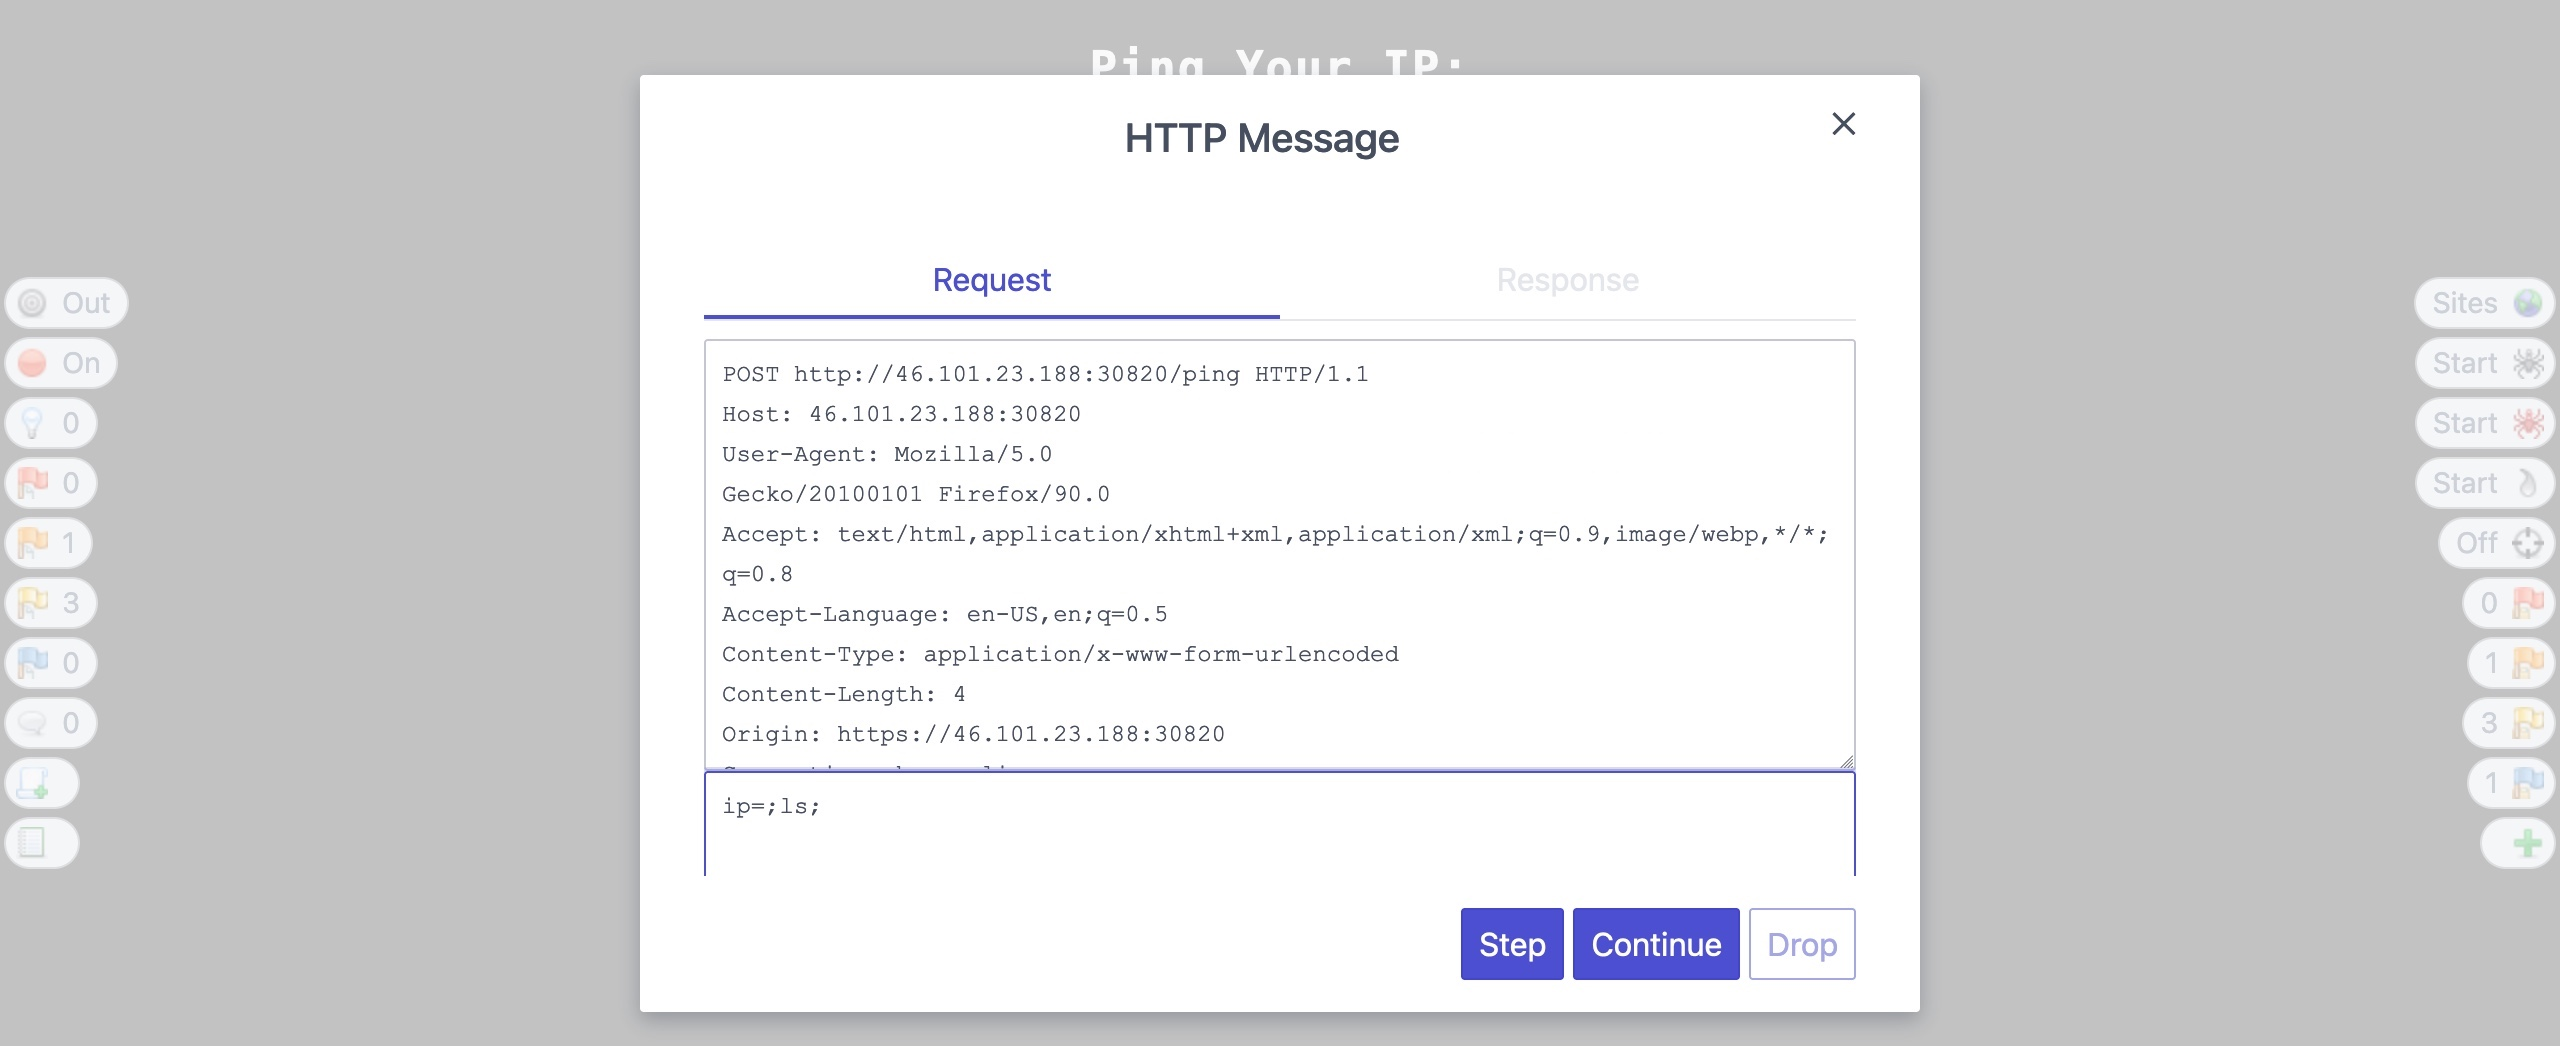Click the script with green plus icon
2560x1046 pixels.
point(40,783)
